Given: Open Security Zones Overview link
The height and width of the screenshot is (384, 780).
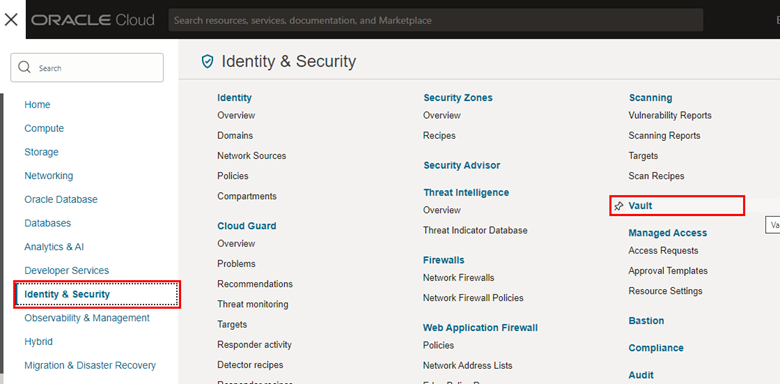Looking at the screenshot, I should 442,115.
